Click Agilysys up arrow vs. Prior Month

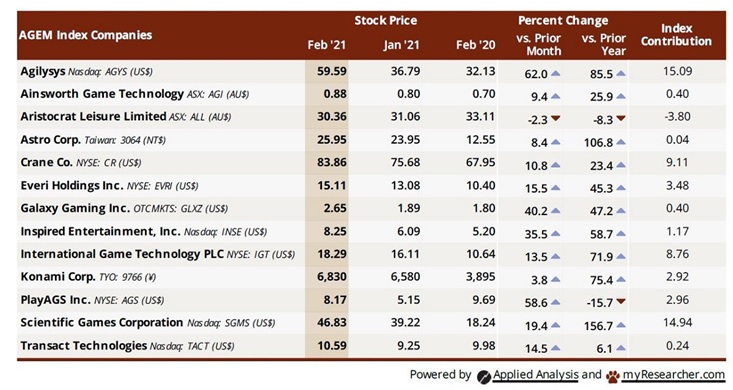(555, 73)
